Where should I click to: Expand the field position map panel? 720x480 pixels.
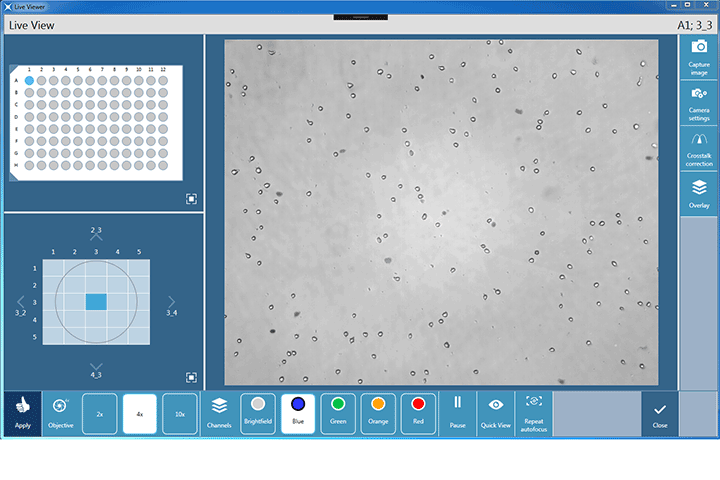pos(191,377)
